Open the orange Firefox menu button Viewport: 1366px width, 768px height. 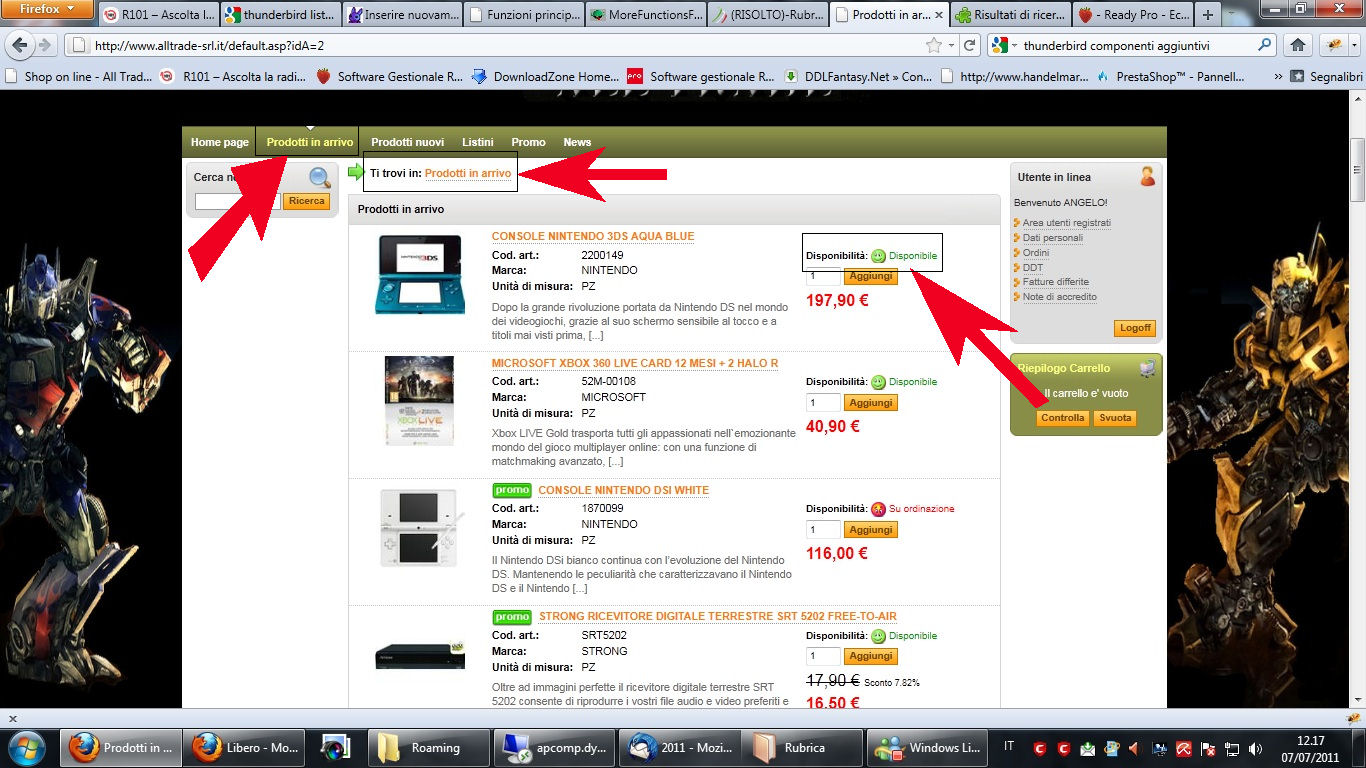coord(47,9)
